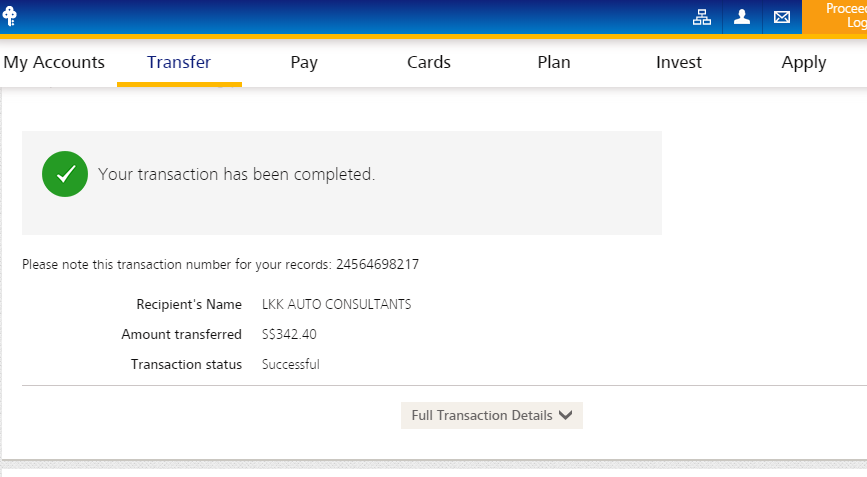Expand Full Transaction Details
Screen dimensions: 867x477
pyautogui.click(x=491, y=415)
